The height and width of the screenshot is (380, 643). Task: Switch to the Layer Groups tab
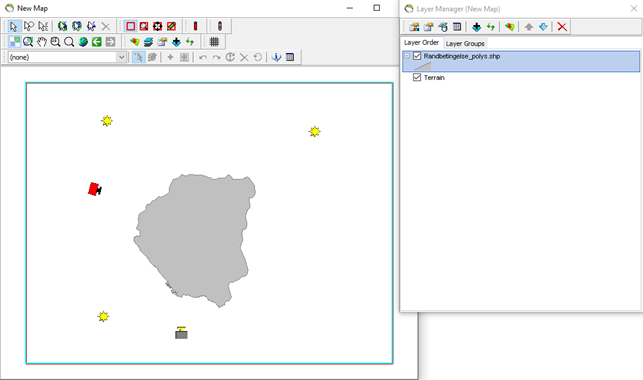465,43
